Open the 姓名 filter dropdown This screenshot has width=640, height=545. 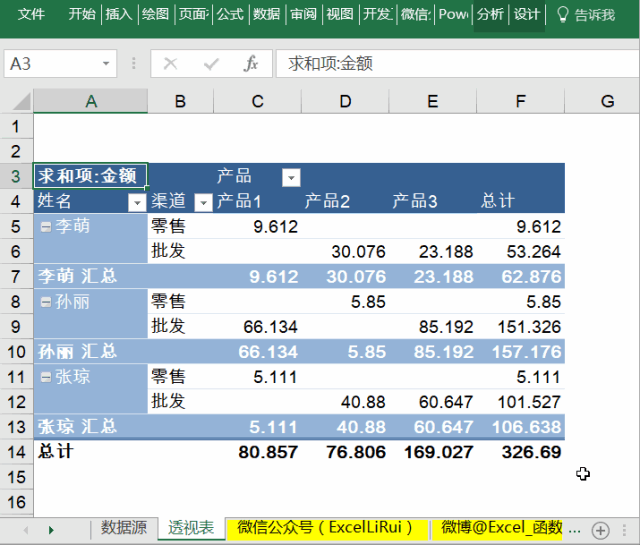click(x=137, y=202)
